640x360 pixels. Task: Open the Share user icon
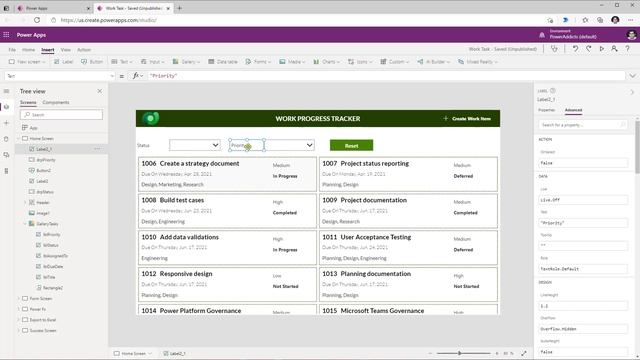click(x=614, y=49)
